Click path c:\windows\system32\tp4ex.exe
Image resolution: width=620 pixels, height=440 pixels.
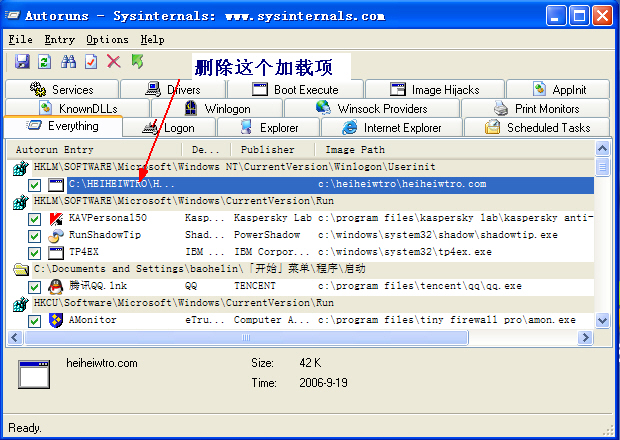(x=405, y=252)
